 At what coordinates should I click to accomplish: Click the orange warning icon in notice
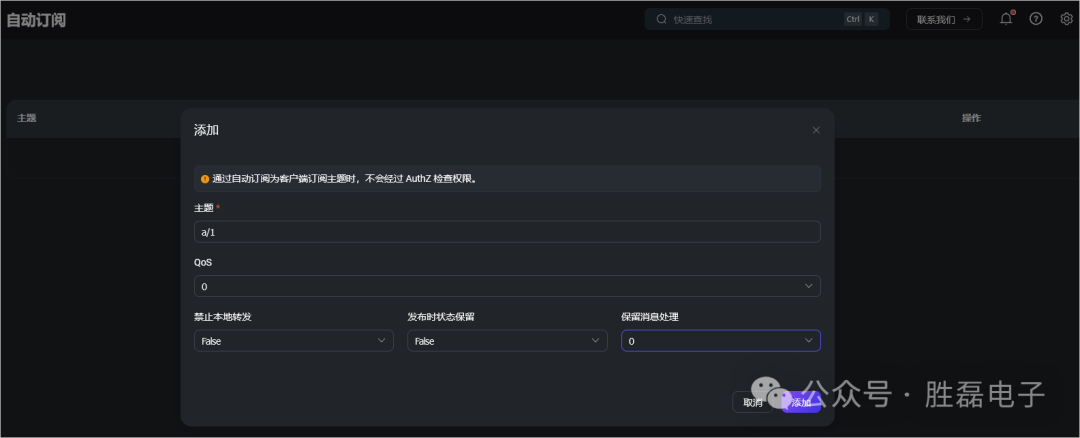pyautogui.click(x=205, y=179)
